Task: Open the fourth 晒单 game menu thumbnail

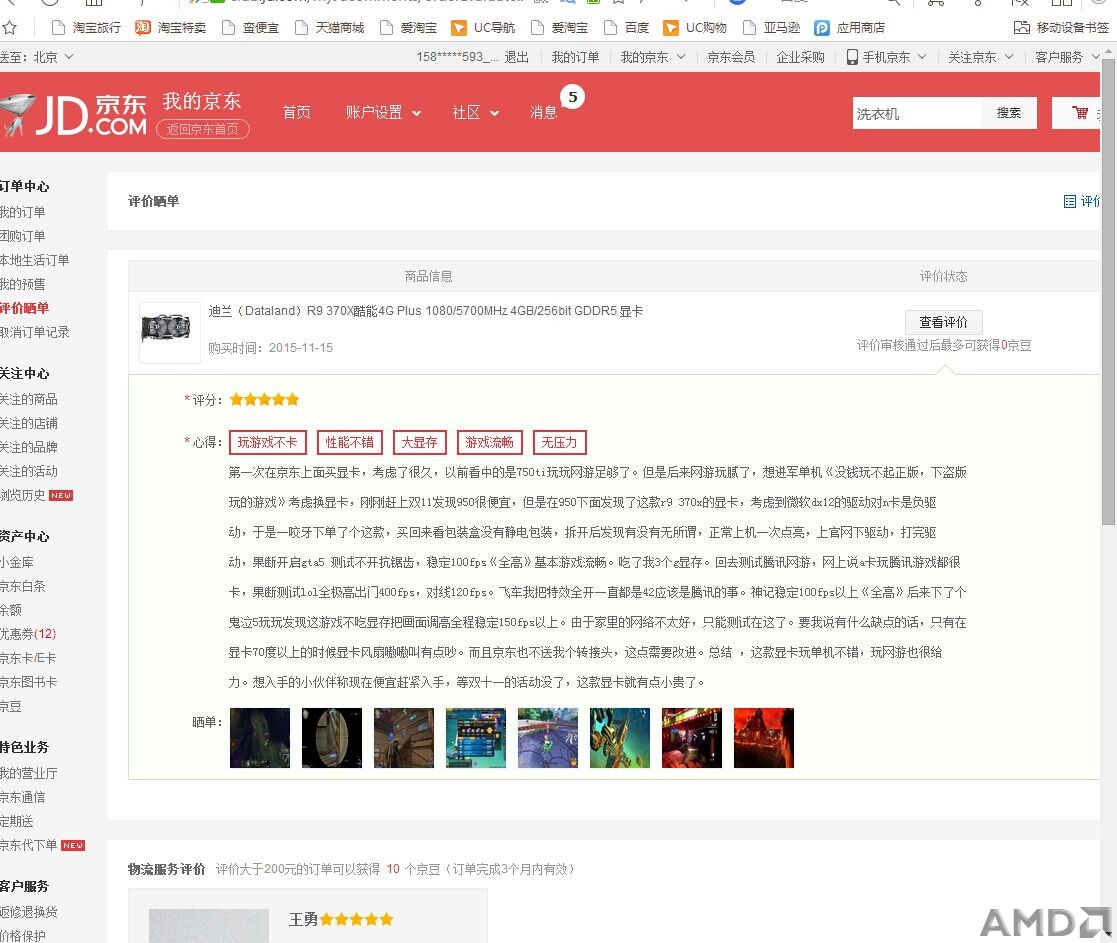Action: click(476, 738)
